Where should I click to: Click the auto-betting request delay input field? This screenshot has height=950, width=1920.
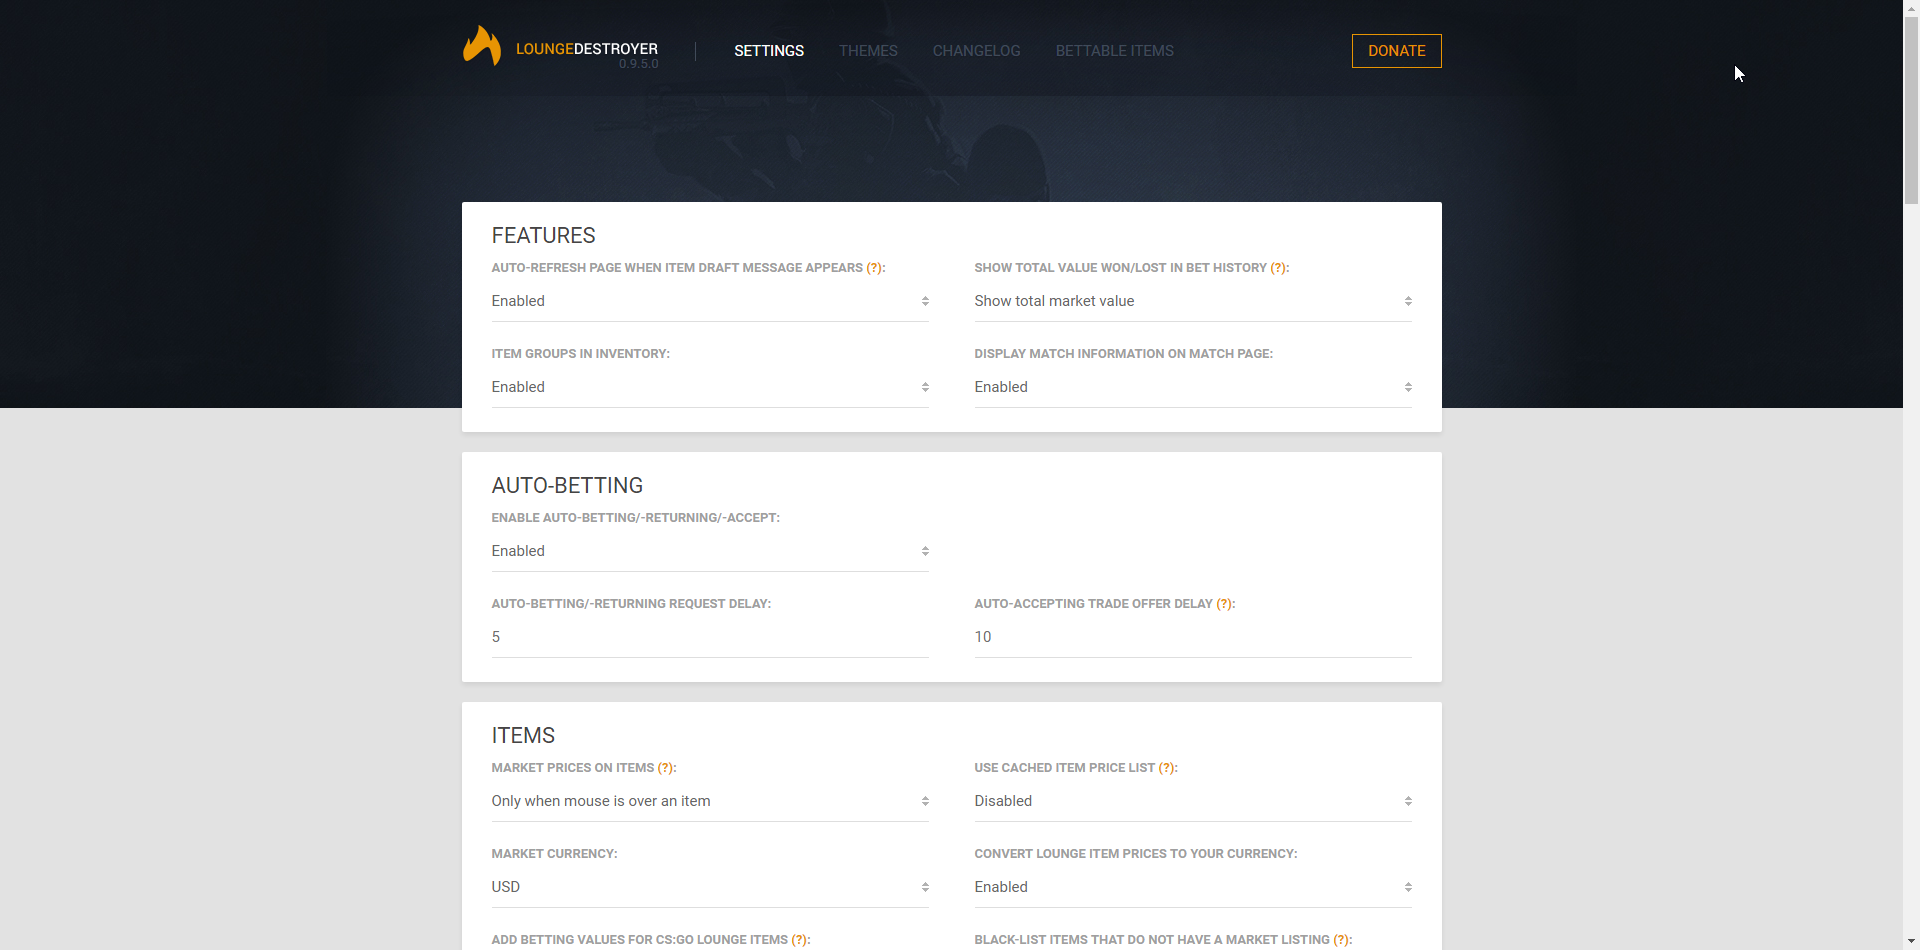click(709, 637)
